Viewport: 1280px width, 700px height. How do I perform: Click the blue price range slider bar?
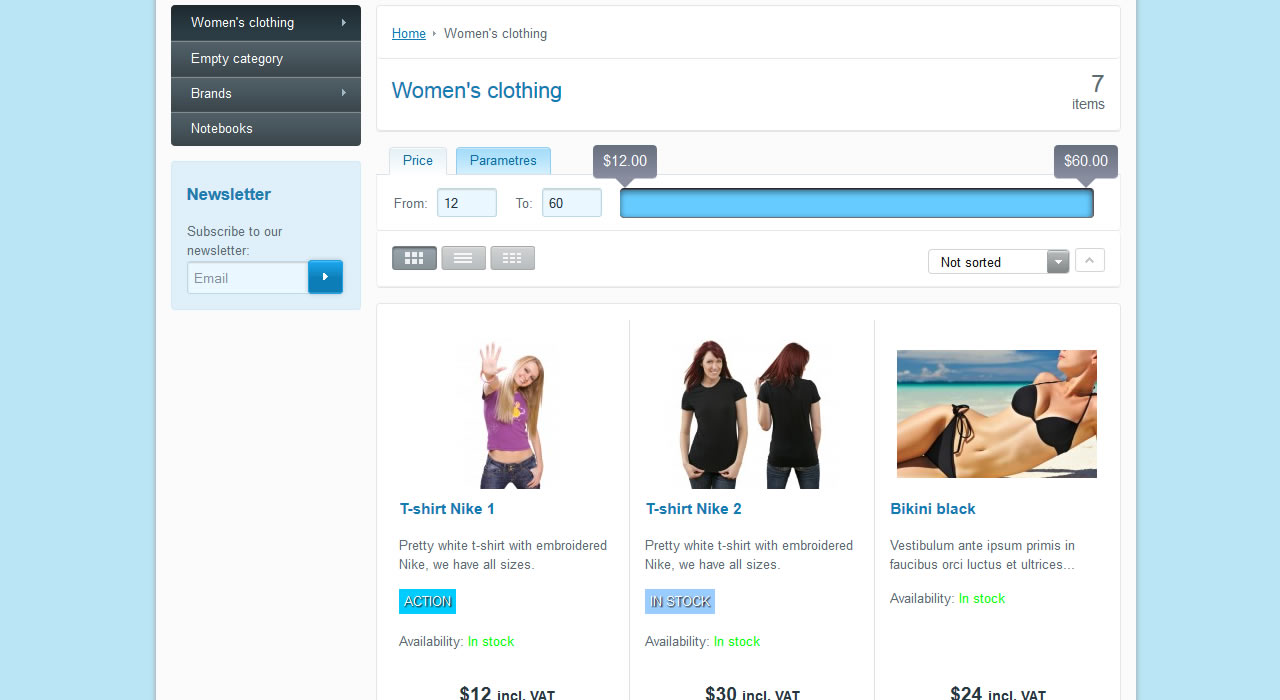[x=857, y=203]
